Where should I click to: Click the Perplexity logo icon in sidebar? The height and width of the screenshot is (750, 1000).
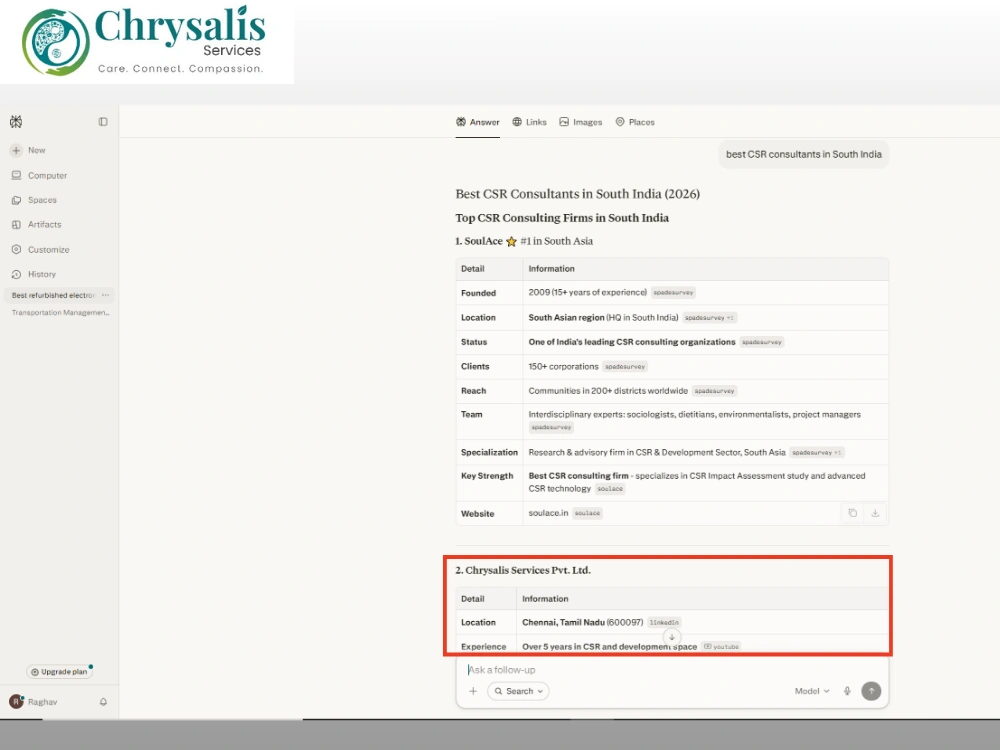point(16,121)
